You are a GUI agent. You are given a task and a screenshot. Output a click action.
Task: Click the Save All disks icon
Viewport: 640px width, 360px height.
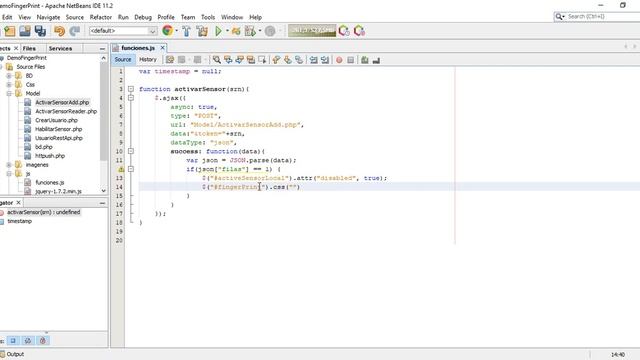coord(40,31)
